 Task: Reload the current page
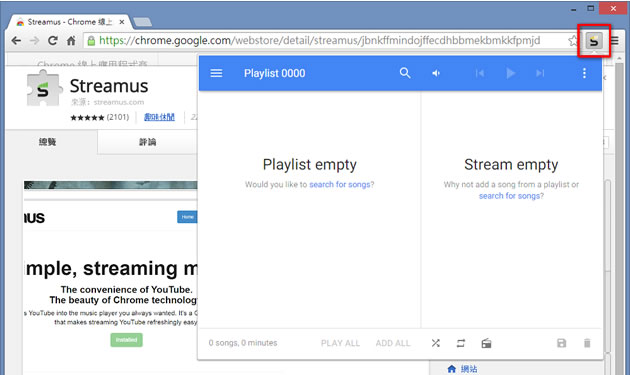coord(53,41)
